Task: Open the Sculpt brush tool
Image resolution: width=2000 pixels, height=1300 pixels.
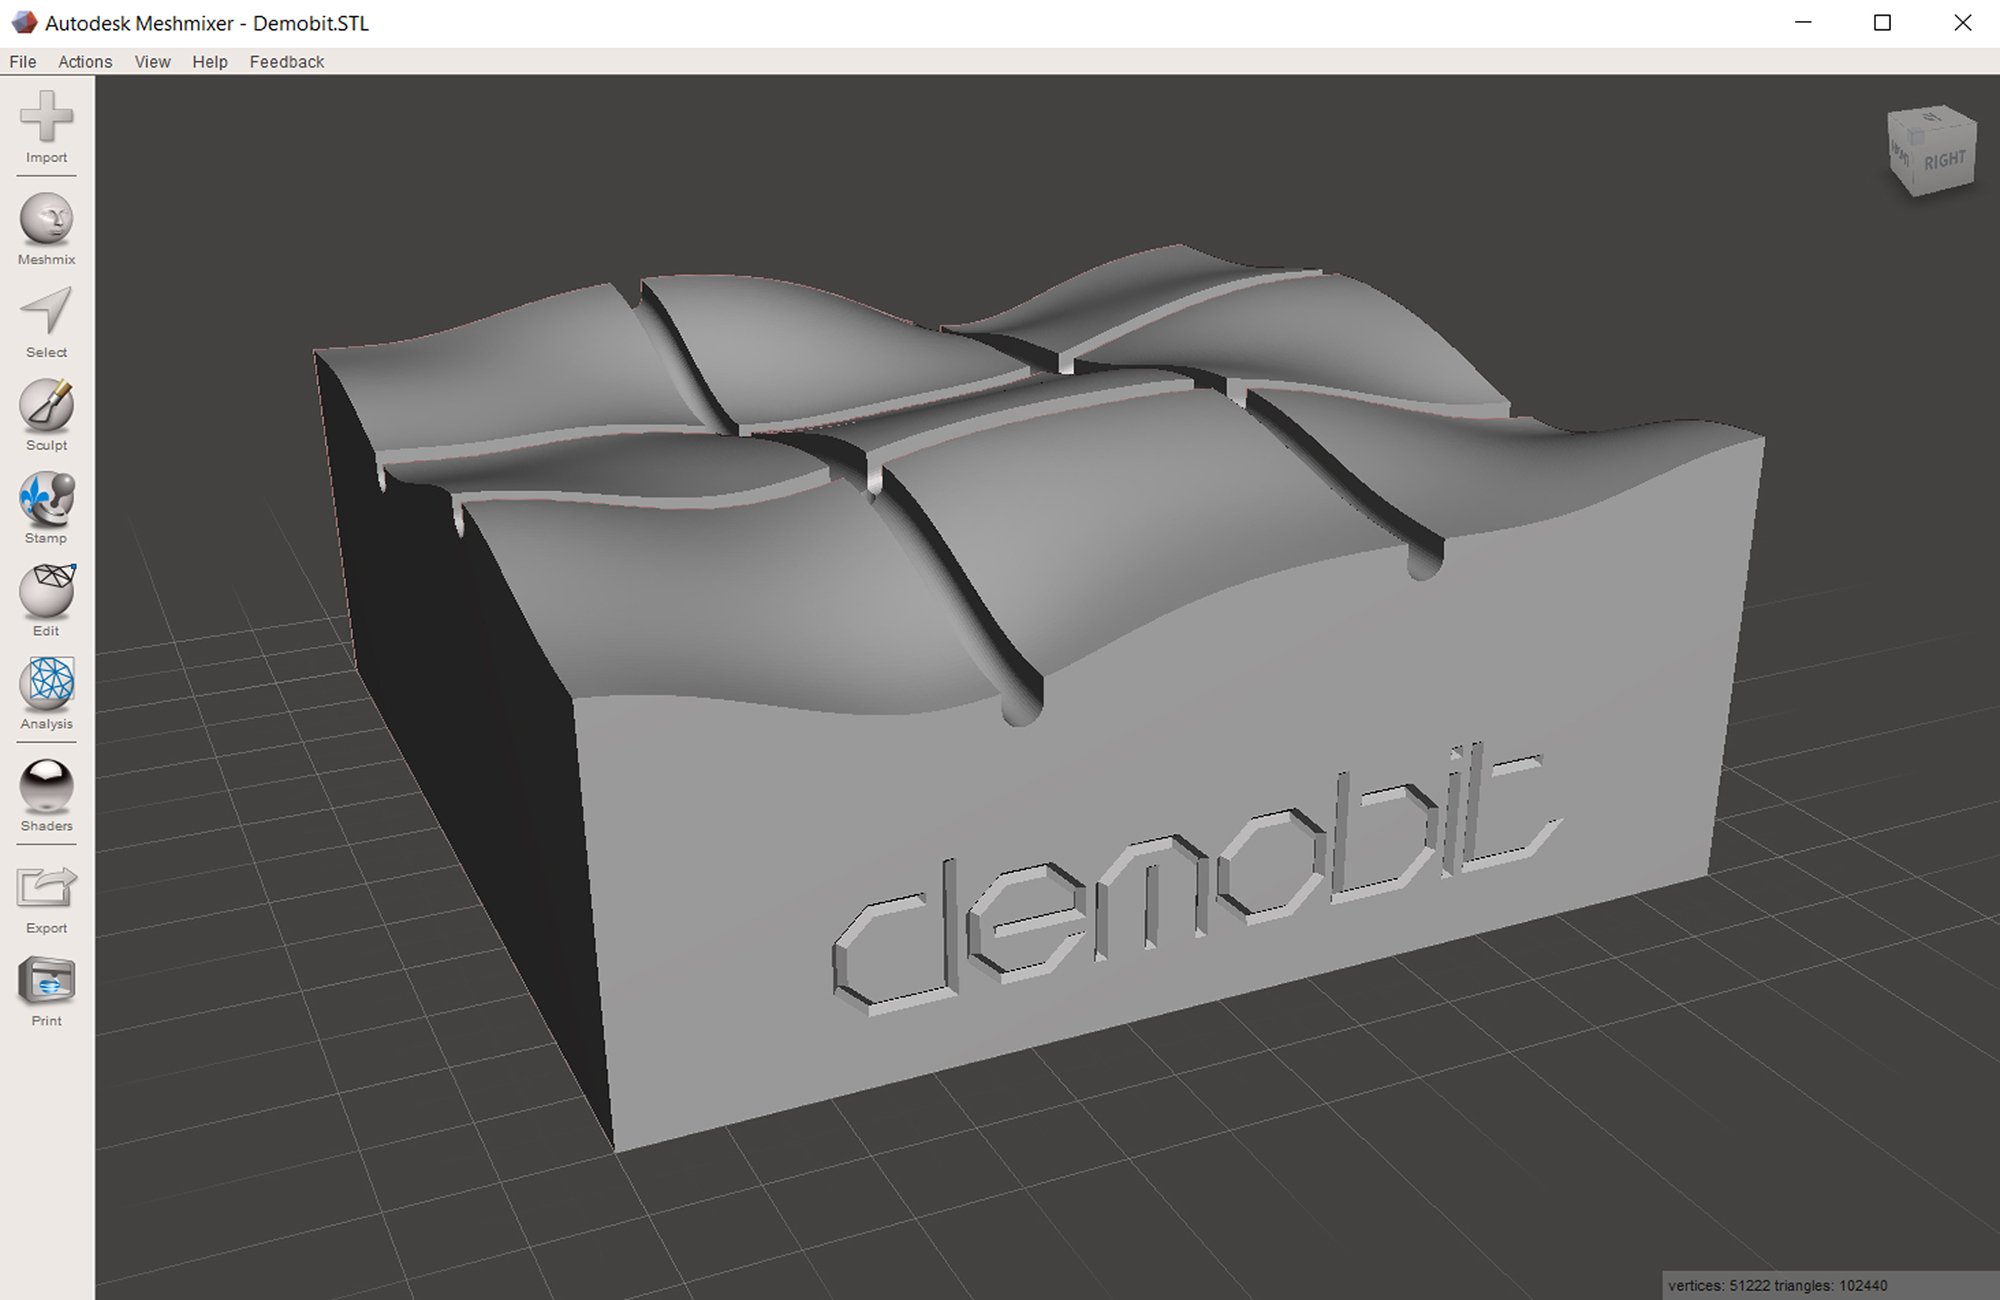Action: pos(47,416)
